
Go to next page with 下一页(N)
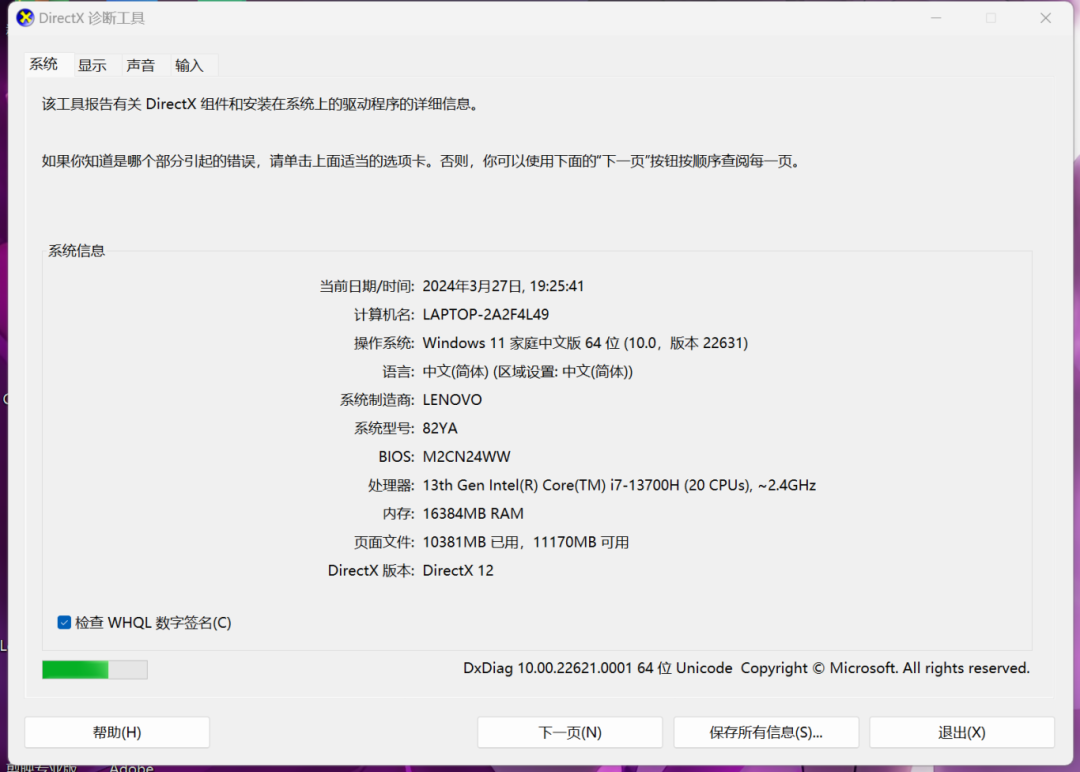pos(570,732)
